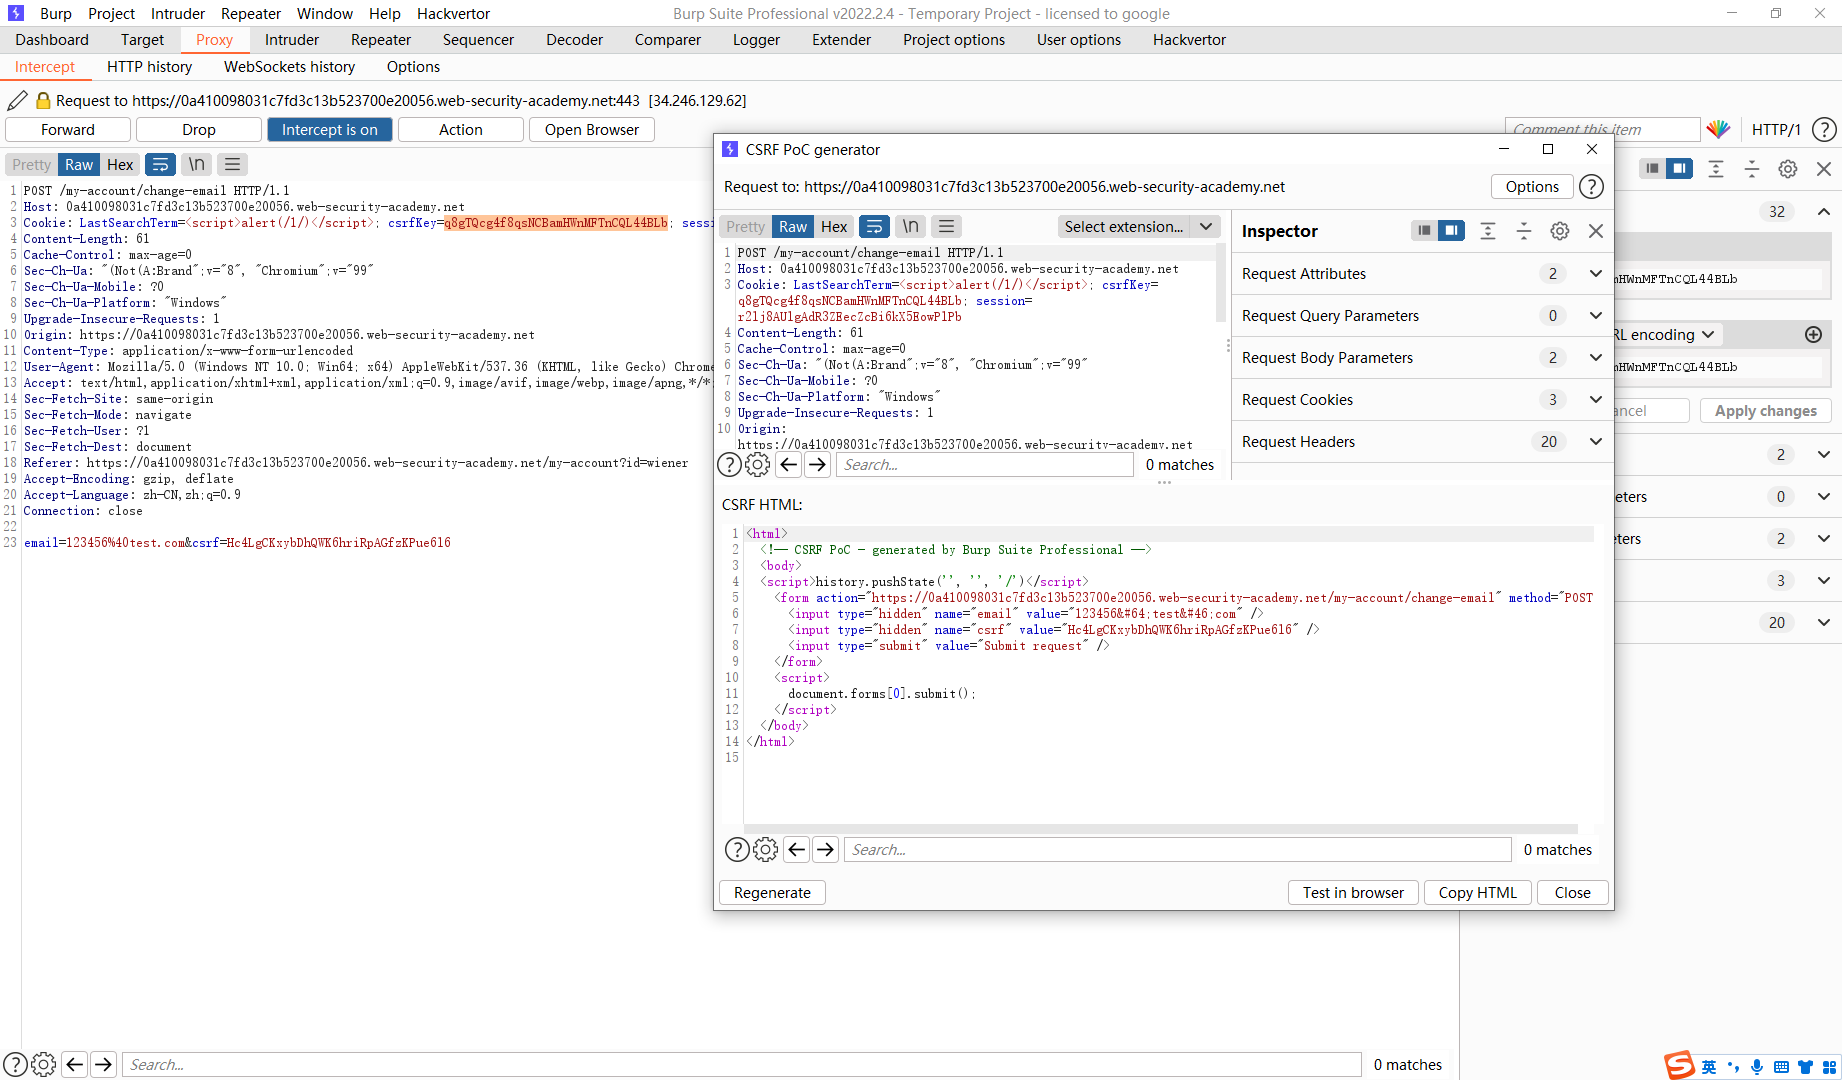The image size is (1842, 1080).
Task: Click Options button in CSRF PoC generator
Action: click(x=1532, y=186)
